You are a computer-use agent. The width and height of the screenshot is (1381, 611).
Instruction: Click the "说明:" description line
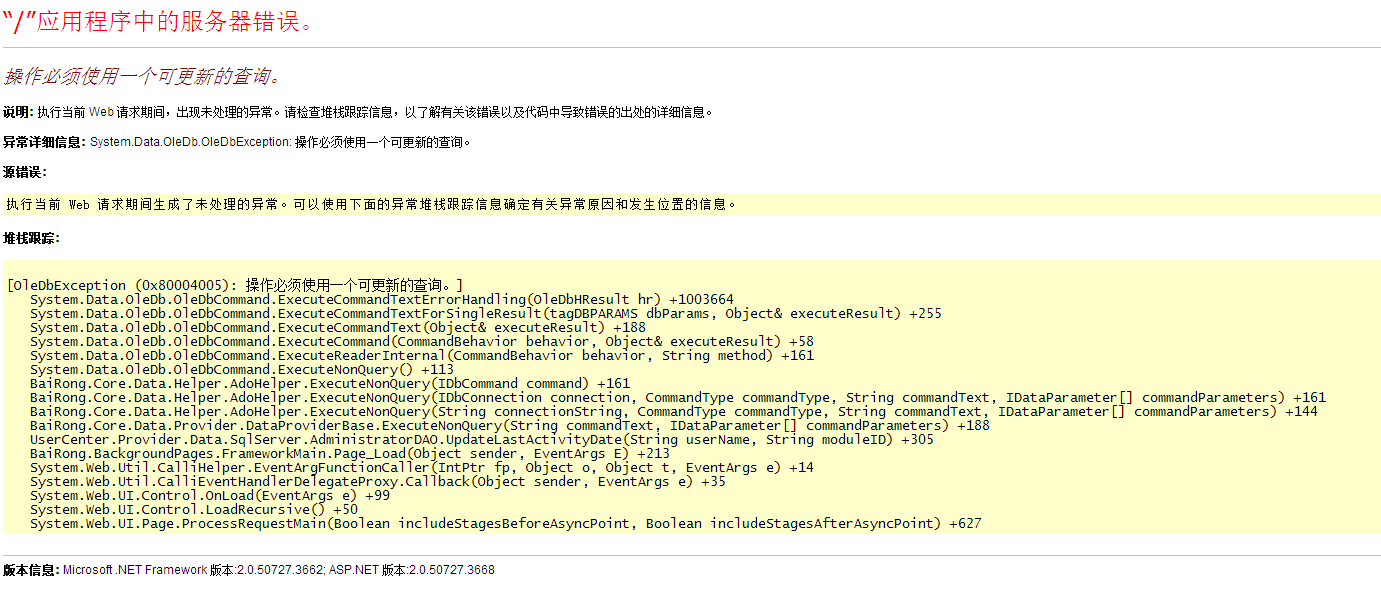[x=358, y=112]
